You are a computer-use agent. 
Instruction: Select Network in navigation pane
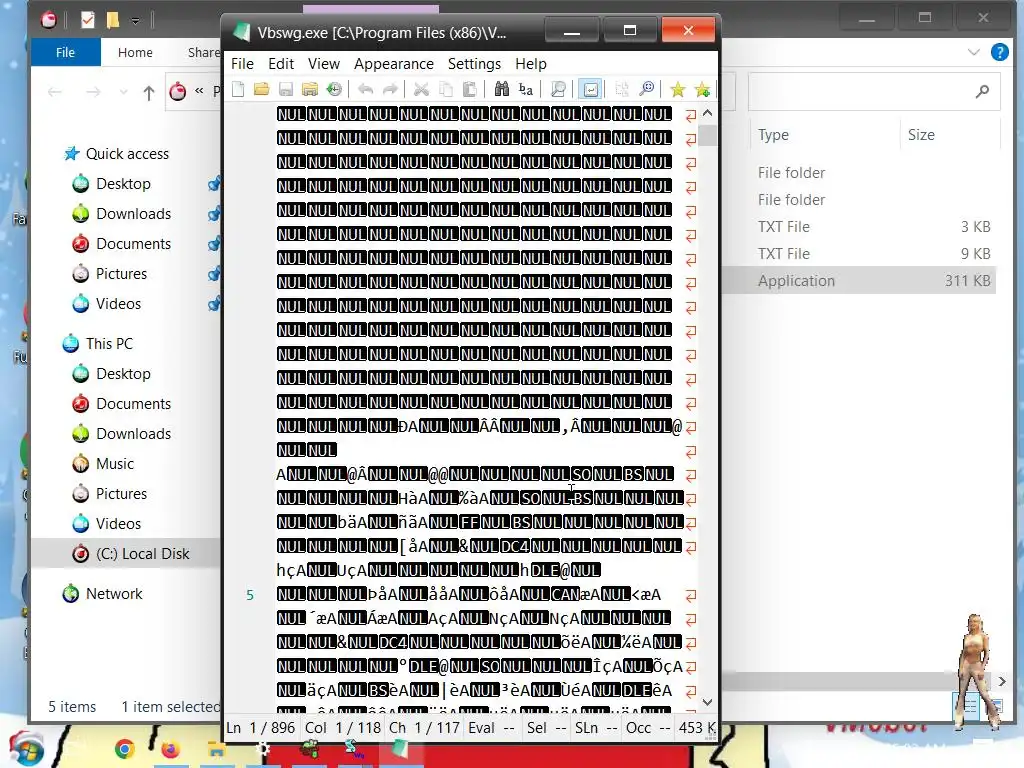[114, 594]
